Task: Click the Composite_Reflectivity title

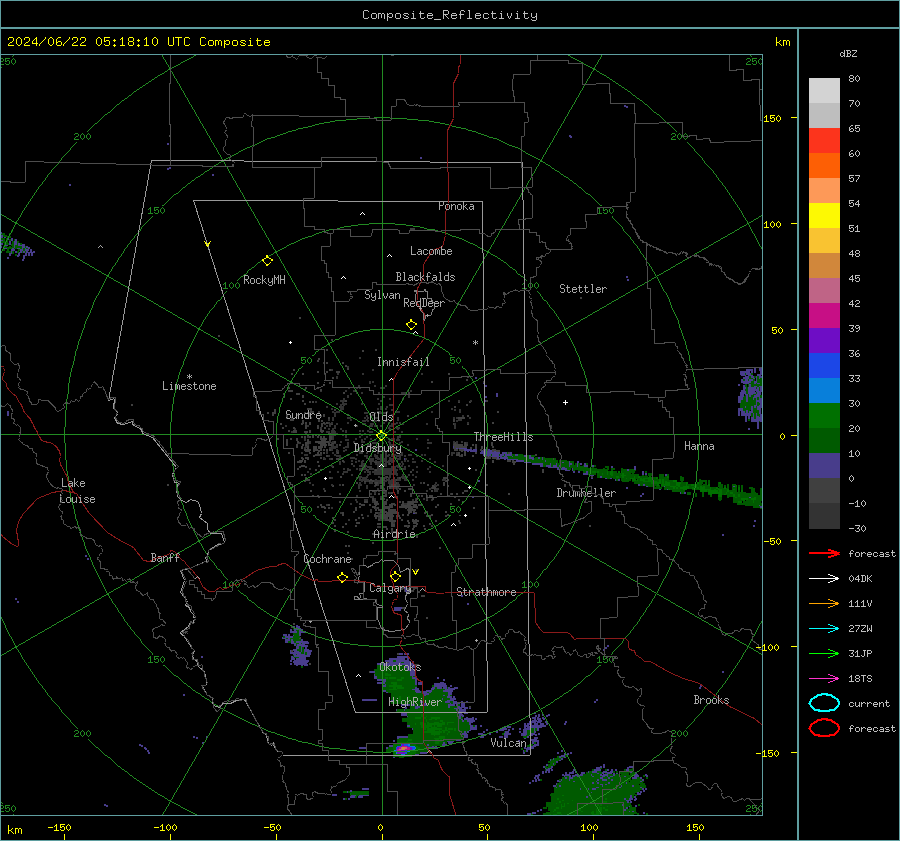Action: pyautogui.click(x=450, y=15)
